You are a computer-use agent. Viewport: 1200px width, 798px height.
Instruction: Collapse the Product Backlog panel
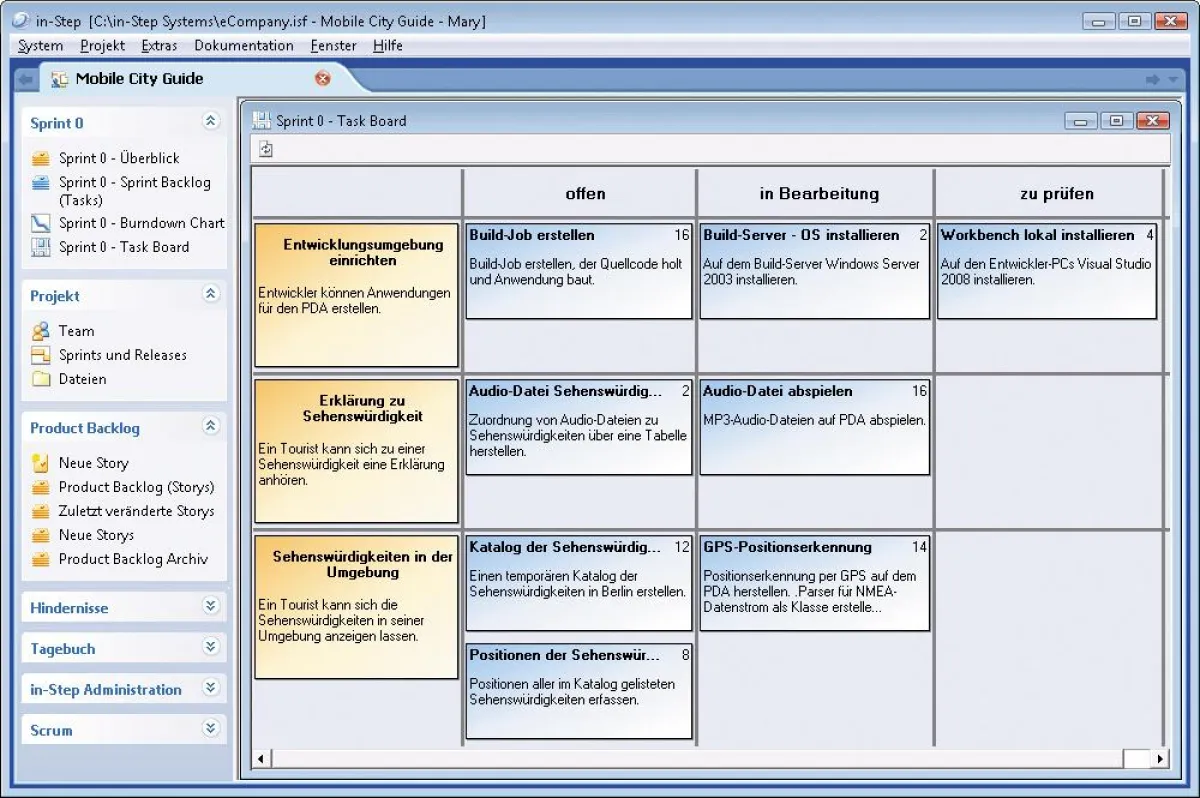pos(210,427)
